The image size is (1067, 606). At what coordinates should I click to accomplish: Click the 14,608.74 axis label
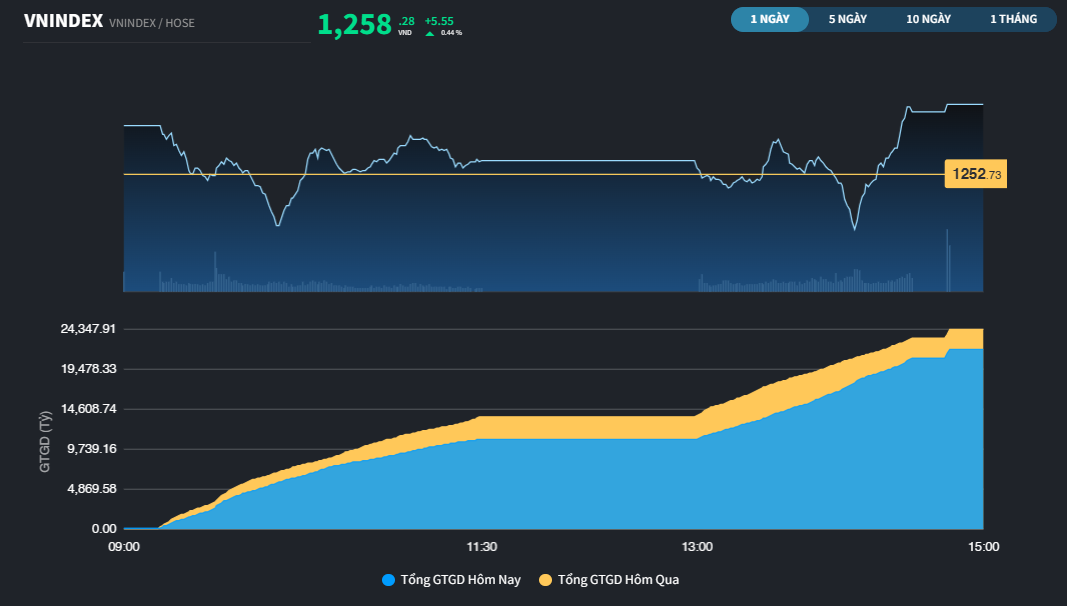coord(88,409)
